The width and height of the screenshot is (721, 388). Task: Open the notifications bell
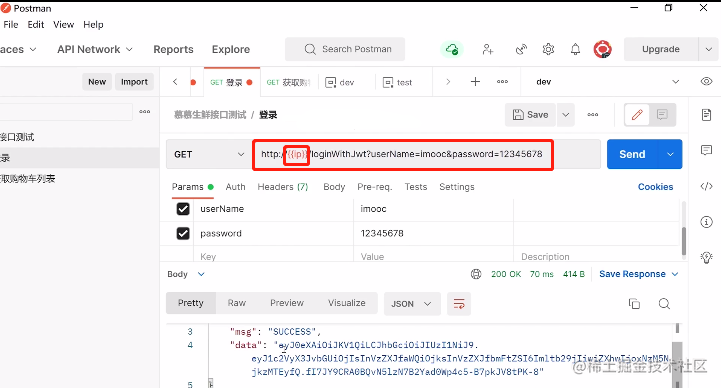click(x=575, y=49)
